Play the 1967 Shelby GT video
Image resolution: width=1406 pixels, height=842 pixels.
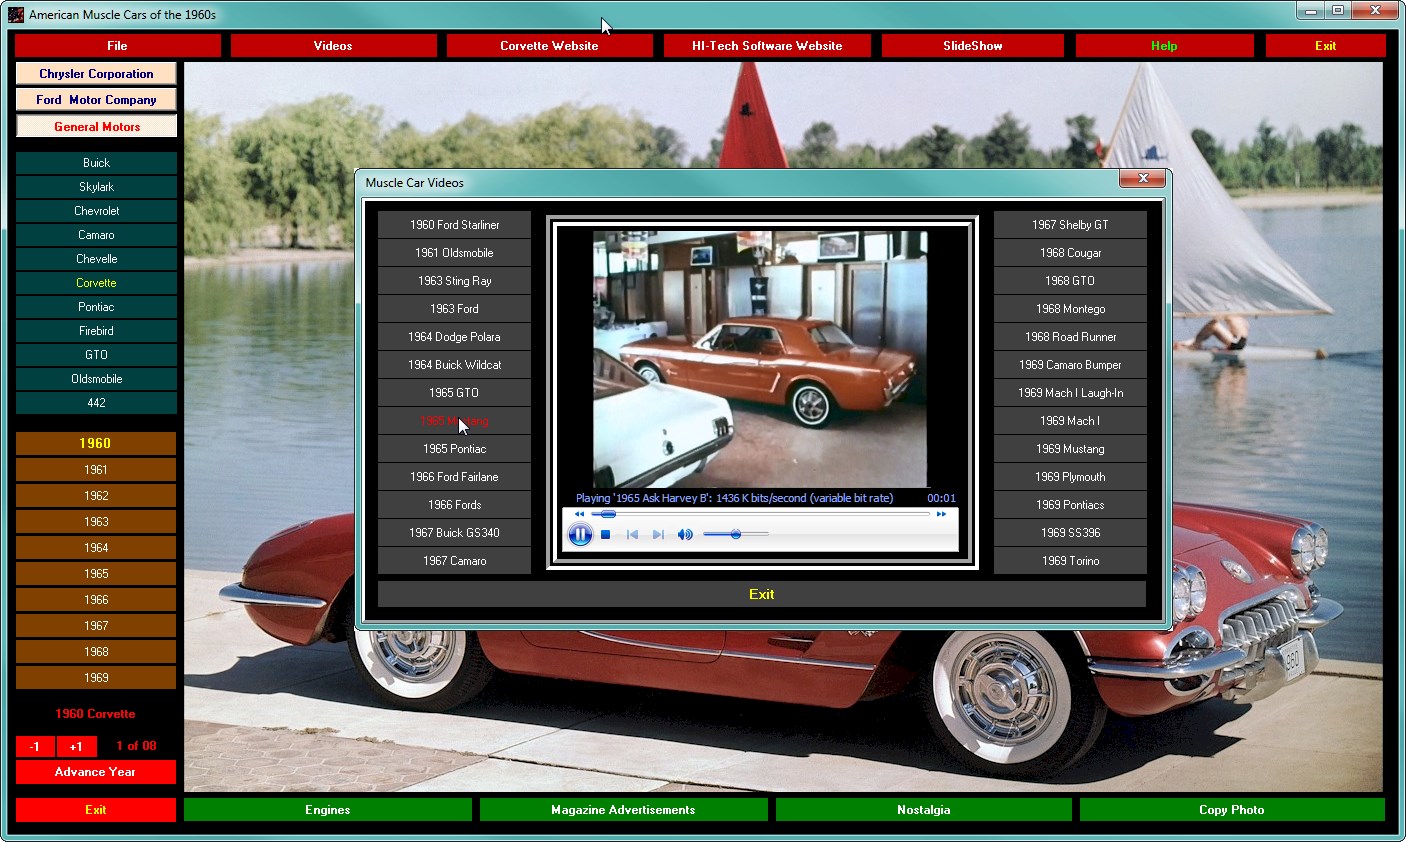[x=1070, y=225]
